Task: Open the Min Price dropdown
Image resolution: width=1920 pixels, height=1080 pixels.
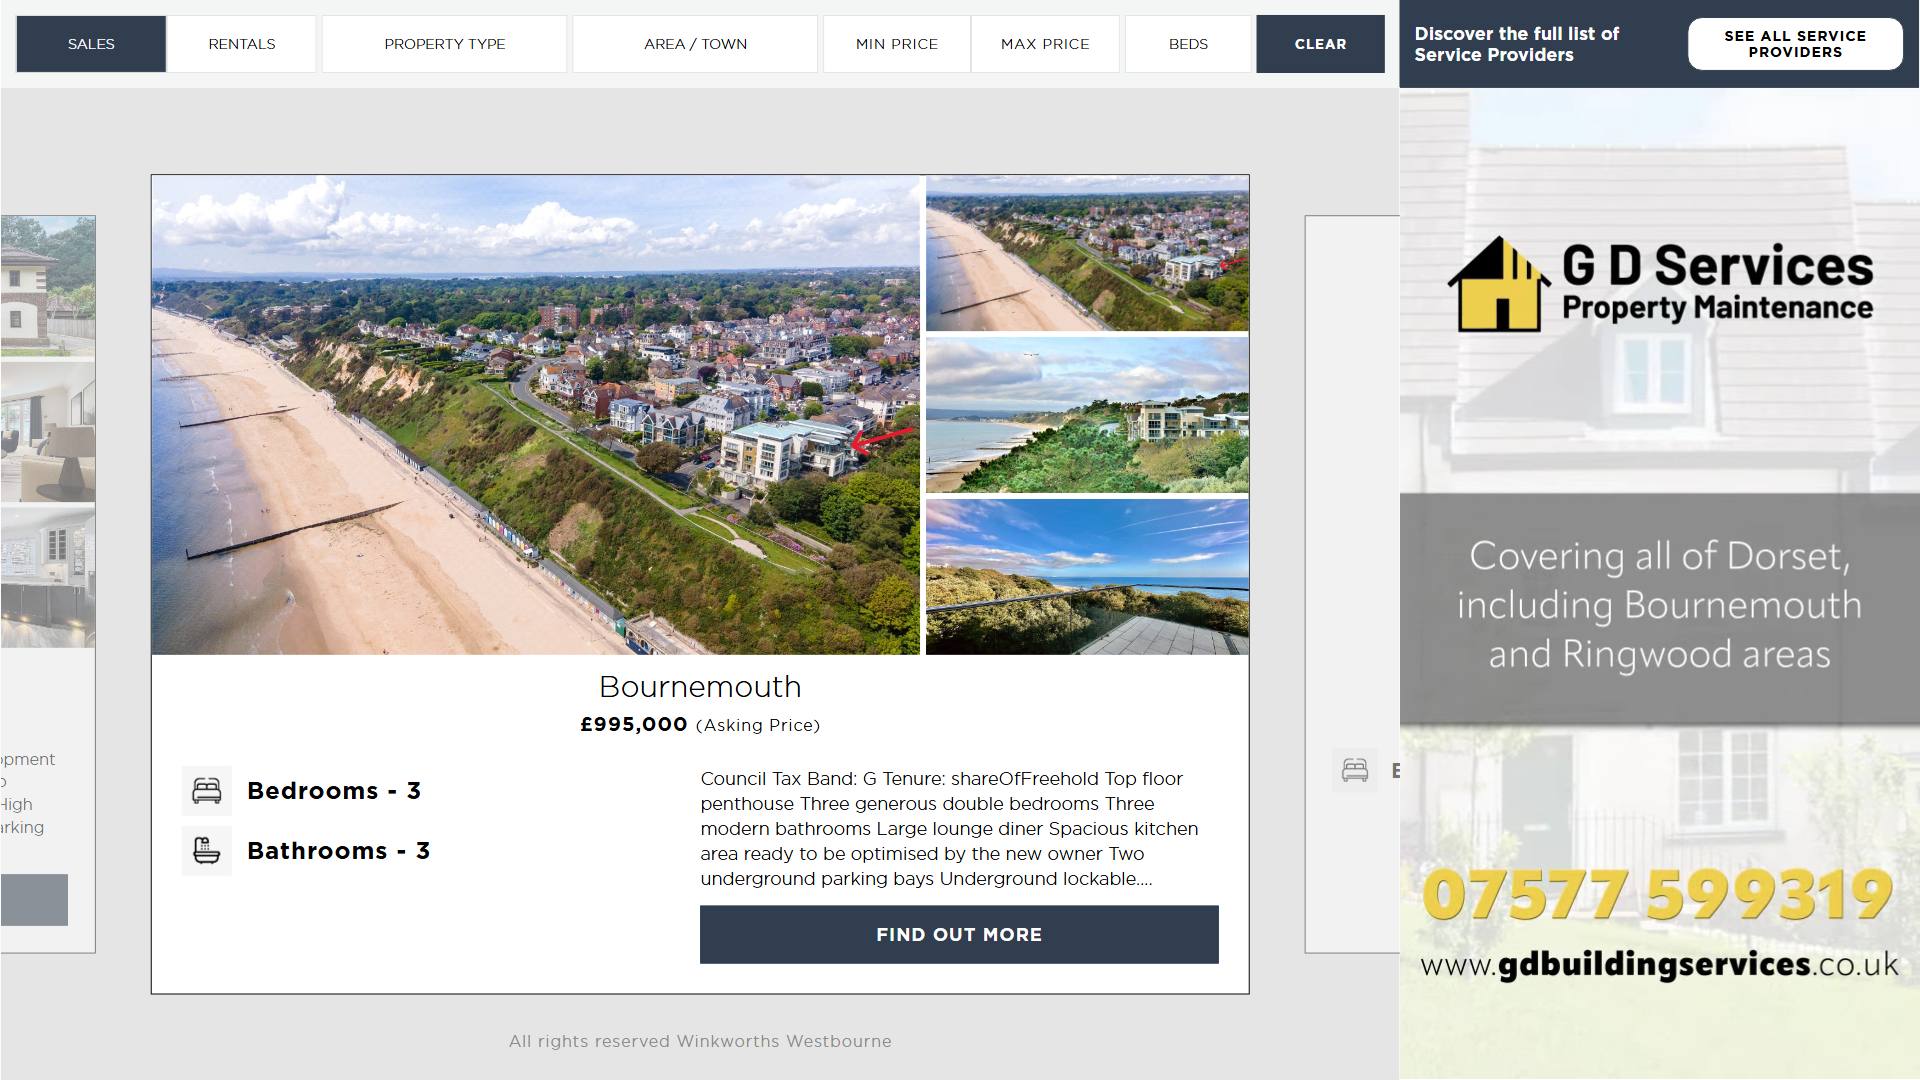Action: pyautogui.click(x=896, y=44)
